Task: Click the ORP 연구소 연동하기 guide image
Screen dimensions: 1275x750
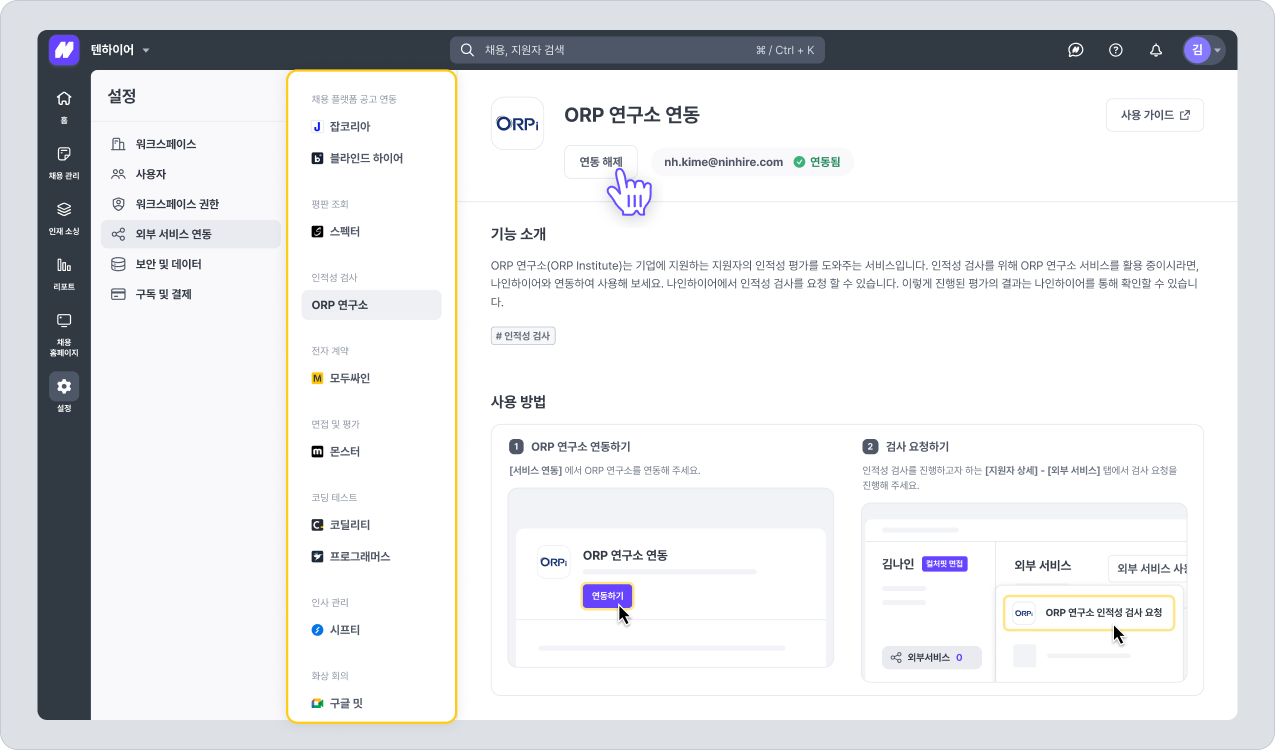Action: click(x=670, y=577)
